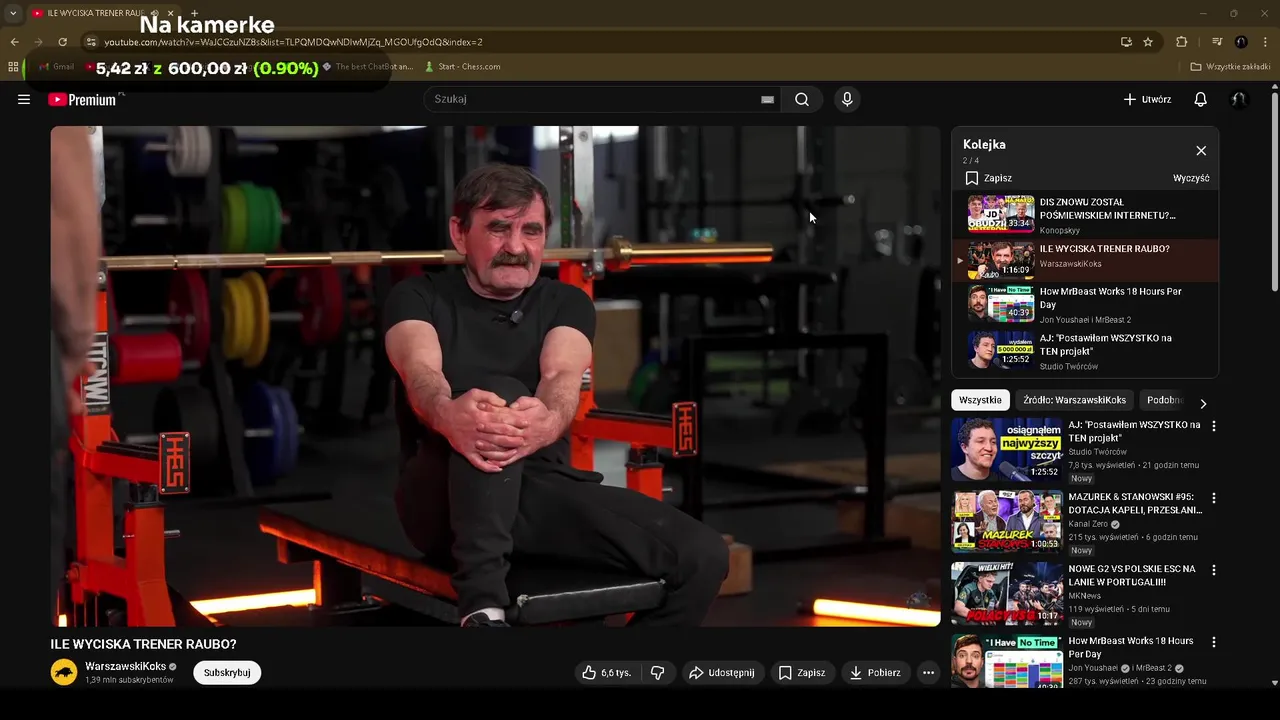Open site information icon in address bar
The image size is (1280, 720).
pyautogui.click(x=91, y=42)
